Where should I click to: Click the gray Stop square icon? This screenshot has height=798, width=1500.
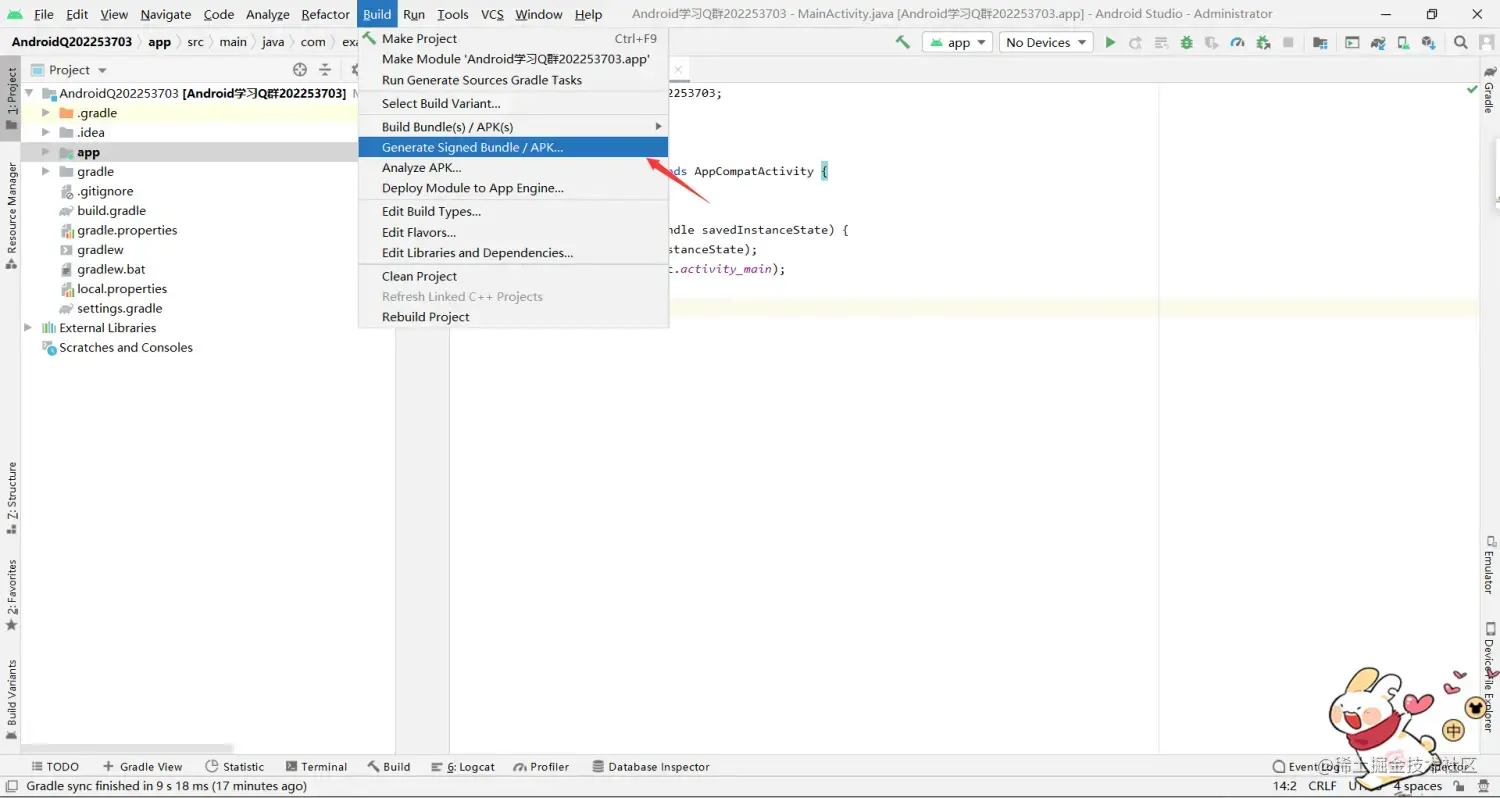point(1288,42)
